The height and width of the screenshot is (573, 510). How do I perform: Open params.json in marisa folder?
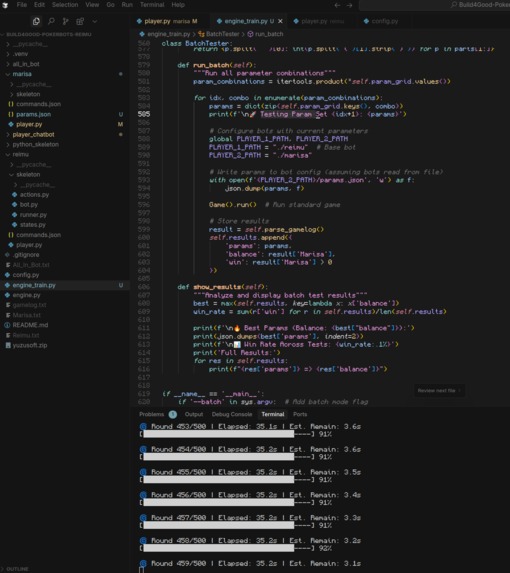[33, 114]
